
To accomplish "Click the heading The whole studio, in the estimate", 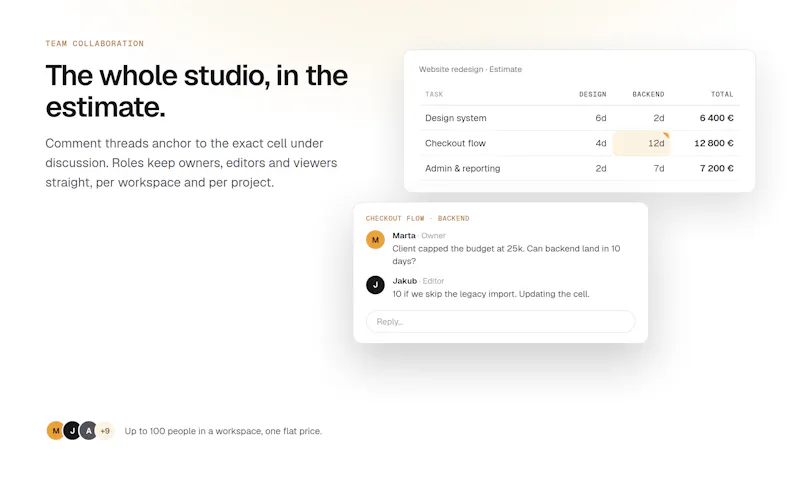I will [x=196, y=91].
